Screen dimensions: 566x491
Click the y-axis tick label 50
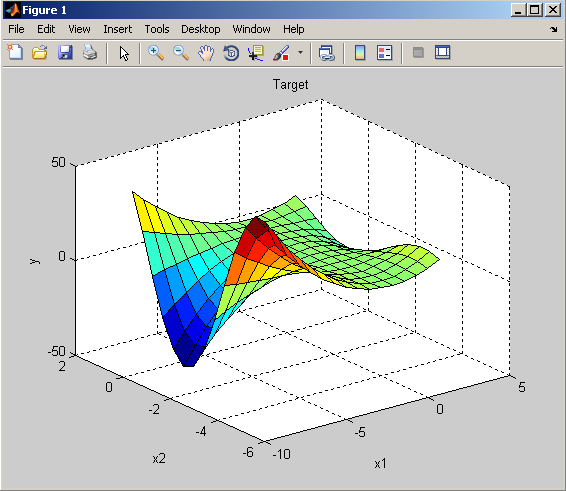(58, 162)
